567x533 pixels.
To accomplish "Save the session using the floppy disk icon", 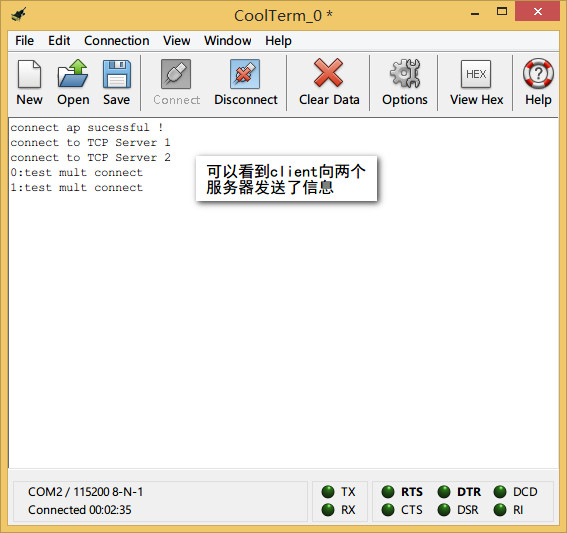I will point(116,74).
